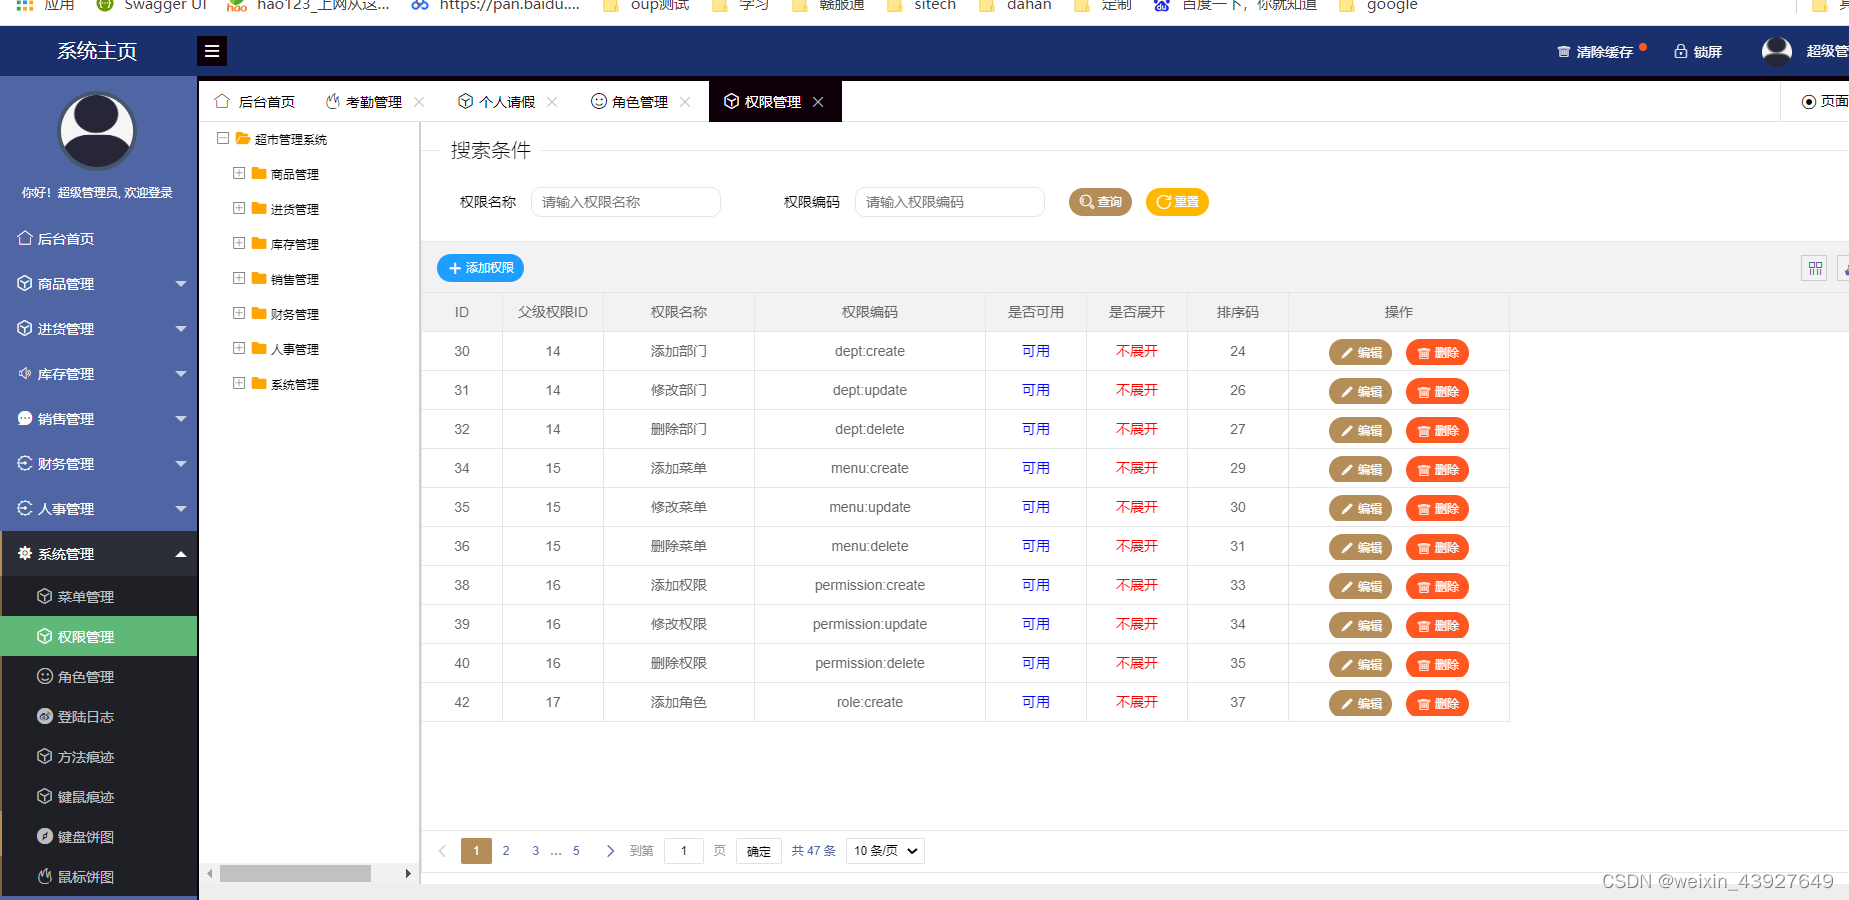
Task: Expand 进货管理 sidebar menu
Action: [98, 328]
